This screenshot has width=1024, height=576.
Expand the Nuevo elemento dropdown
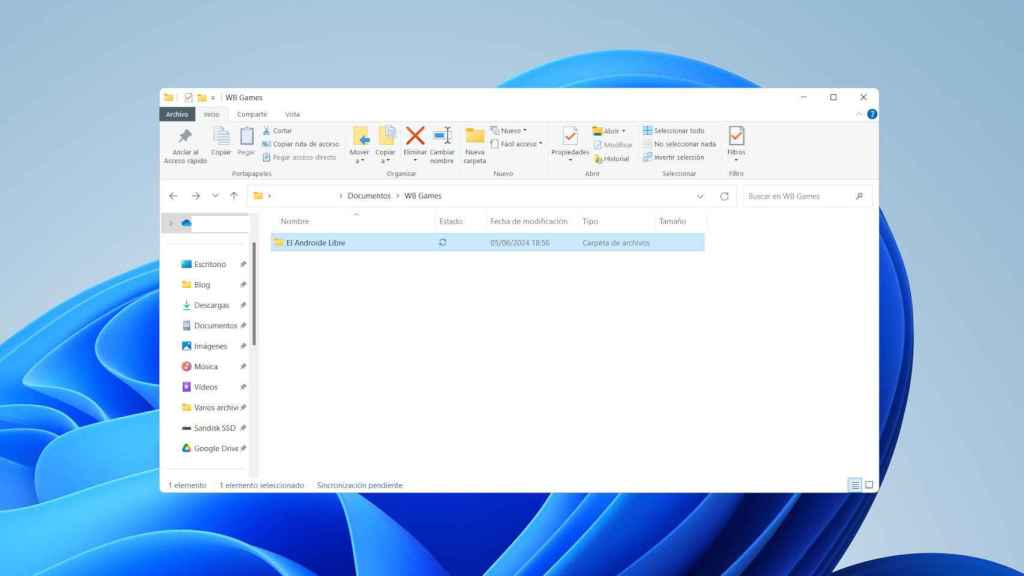tap(513, 129)
